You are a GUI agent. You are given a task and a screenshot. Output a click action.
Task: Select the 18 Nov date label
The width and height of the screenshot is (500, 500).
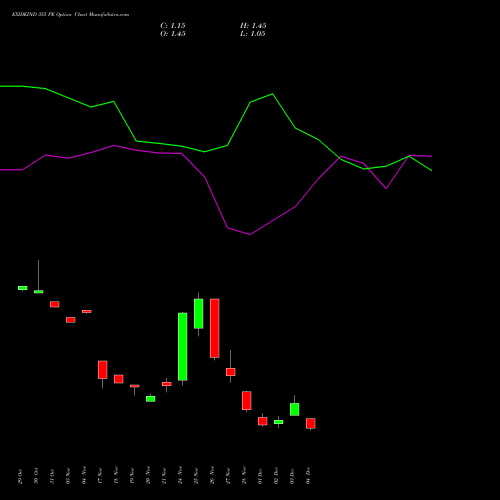(x=116, y=476)
